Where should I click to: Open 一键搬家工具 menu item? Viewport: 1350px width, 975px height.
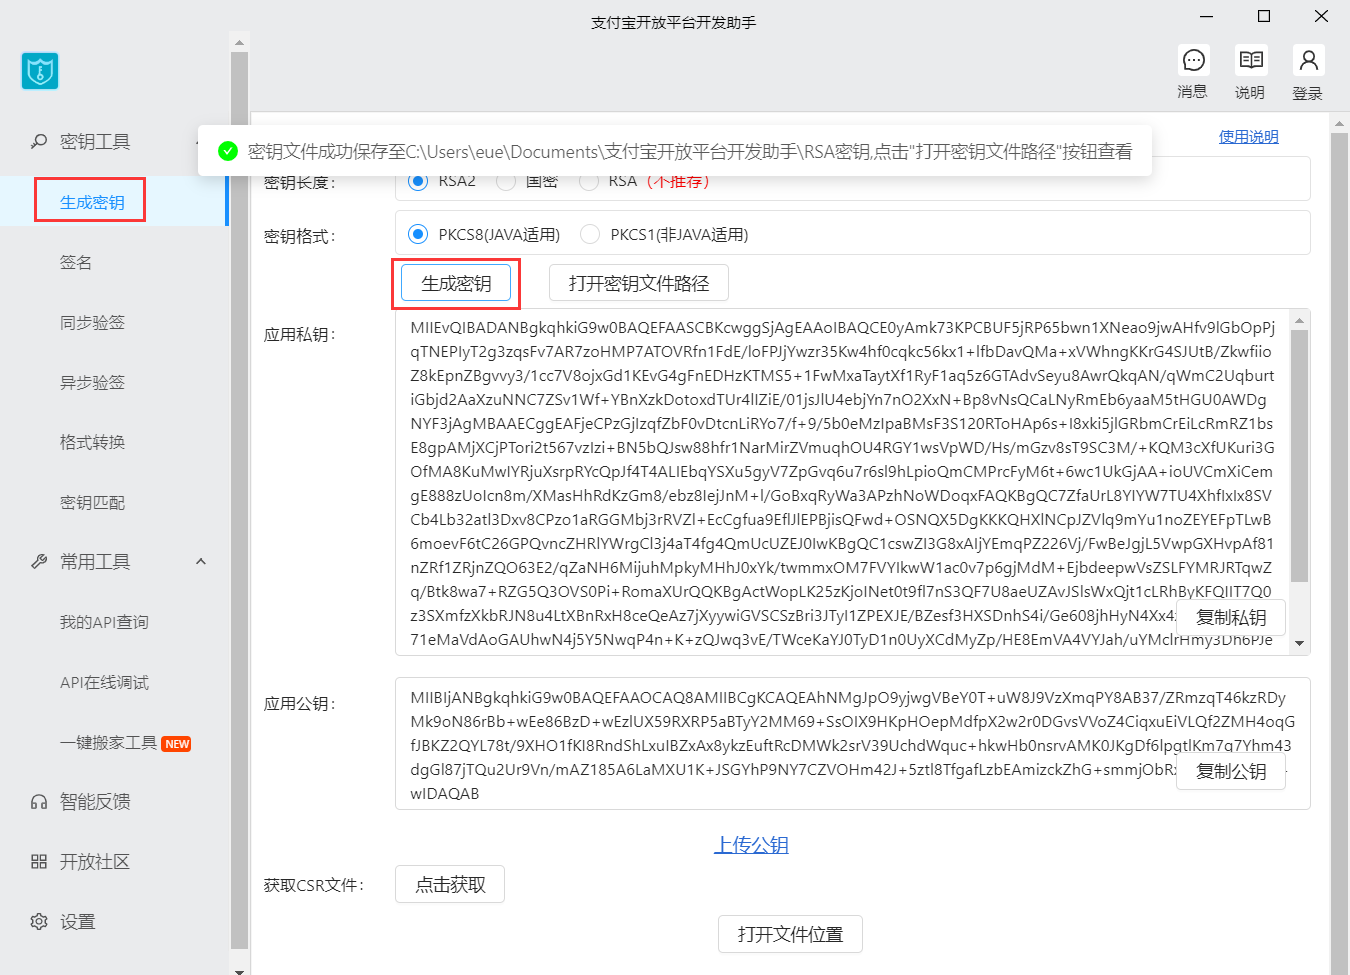108,742
